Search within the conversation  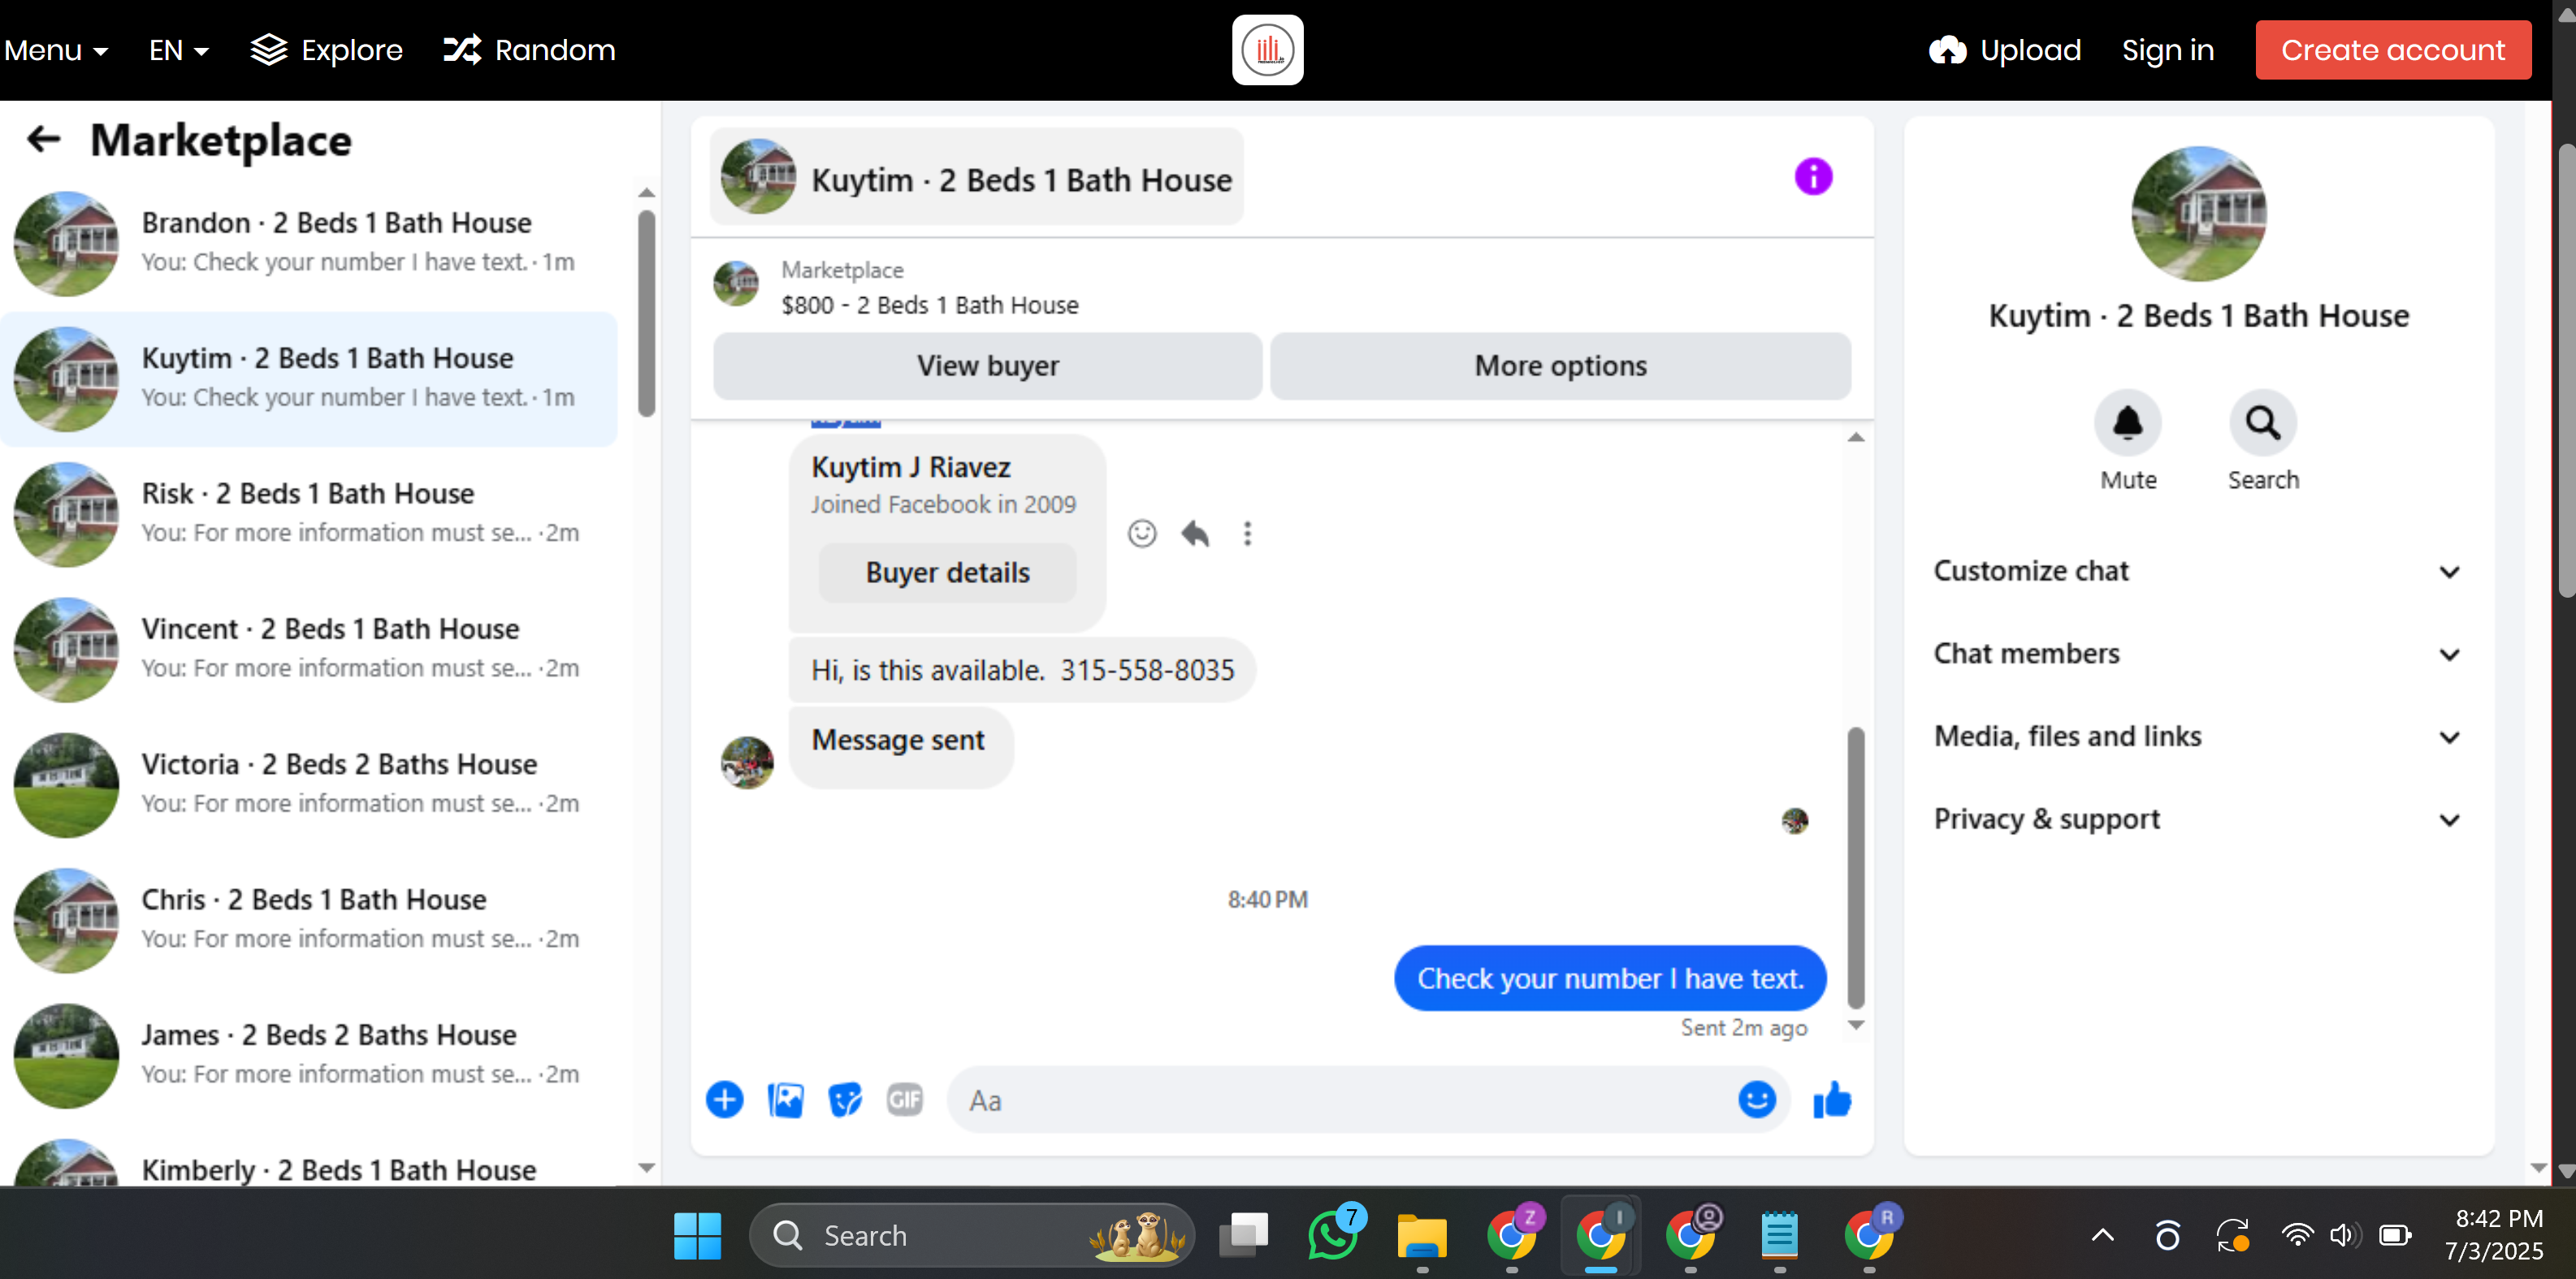(x=2263, y=423)
